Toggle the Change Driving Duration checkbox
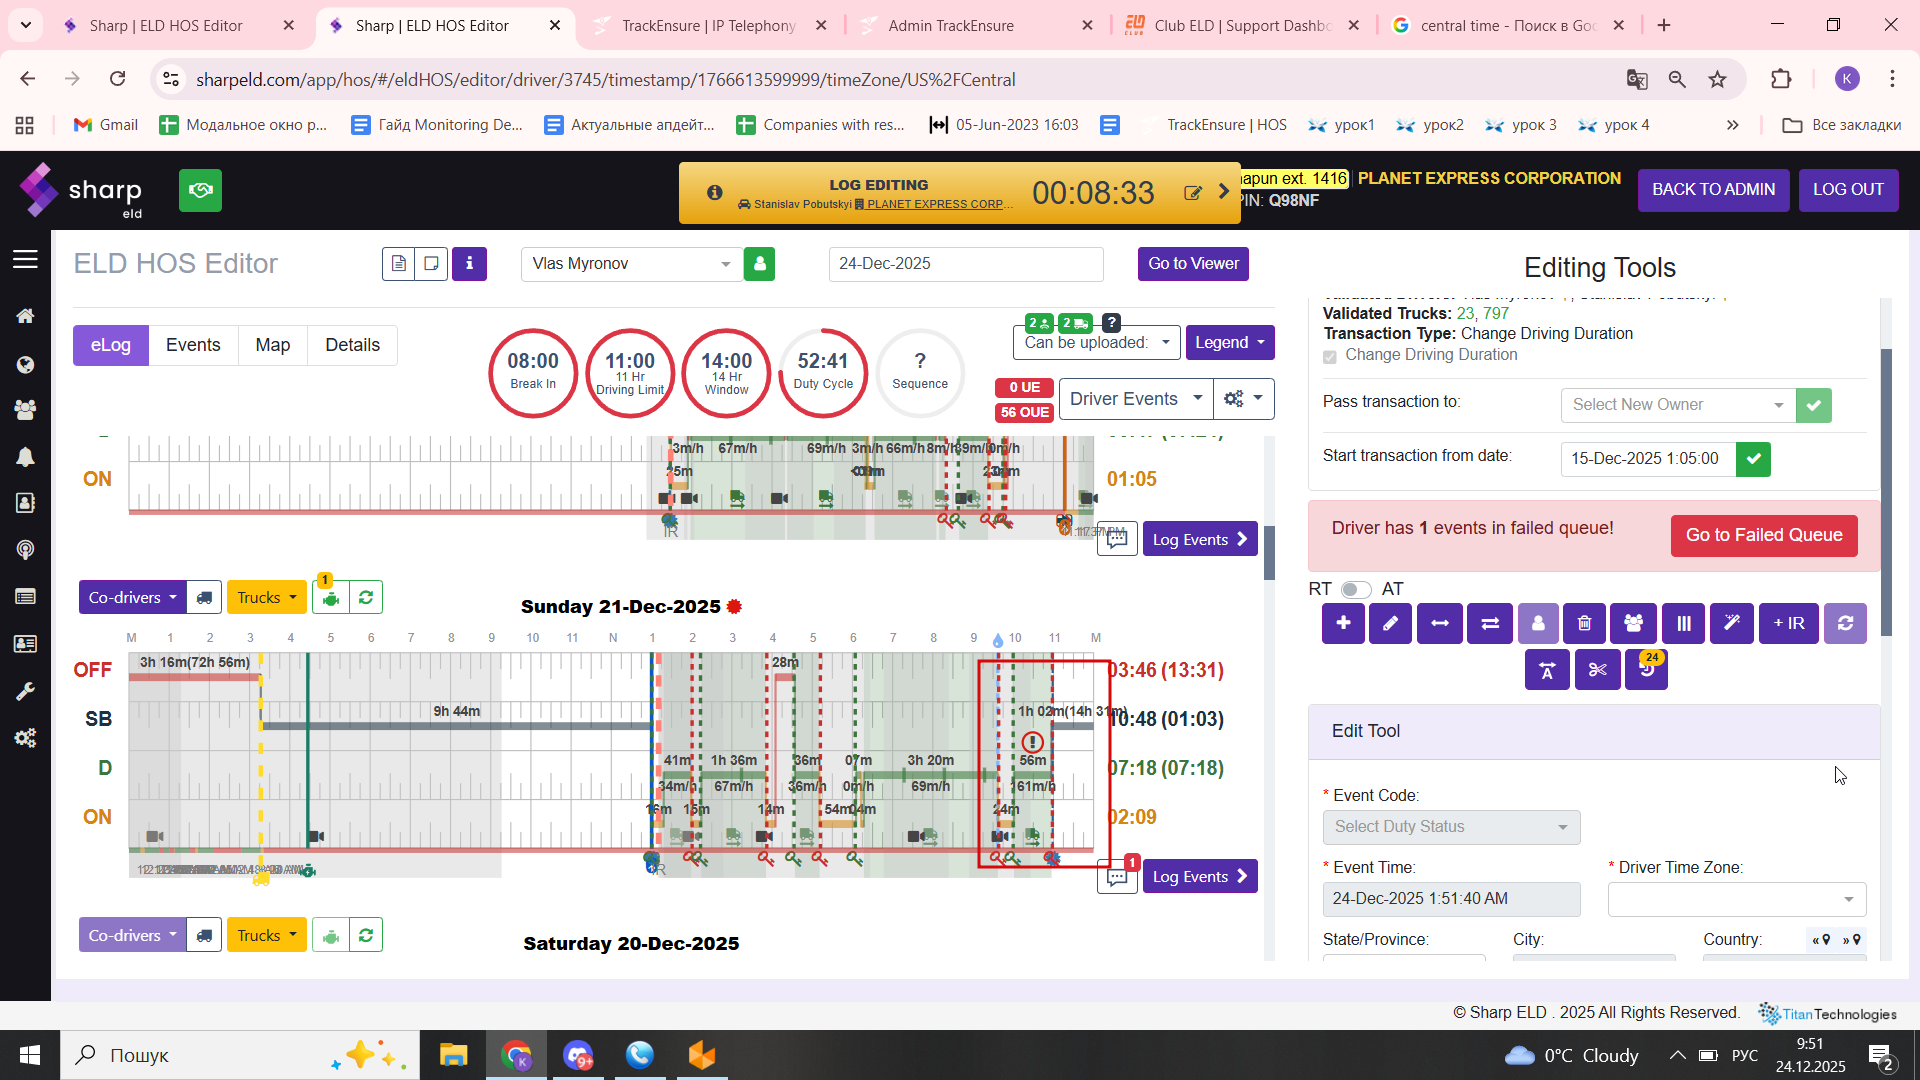This screenshot has width=1920, height=1080. coord(1330,356)
